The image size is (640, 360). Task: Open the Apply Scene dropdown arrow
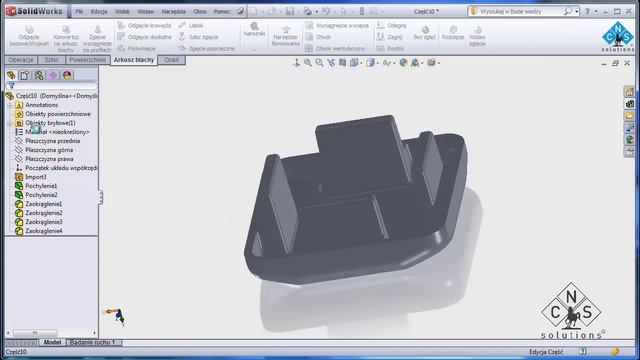click(x=422, y=63)
